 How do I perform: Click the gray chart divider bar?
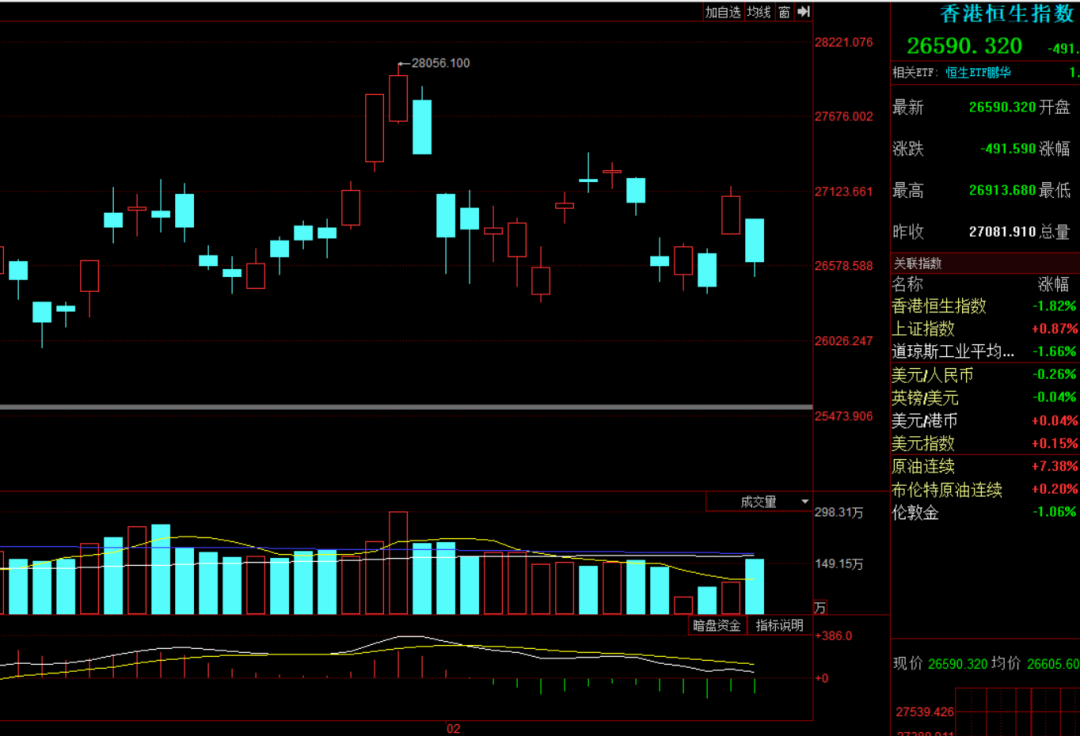click(x=406, y=408)
